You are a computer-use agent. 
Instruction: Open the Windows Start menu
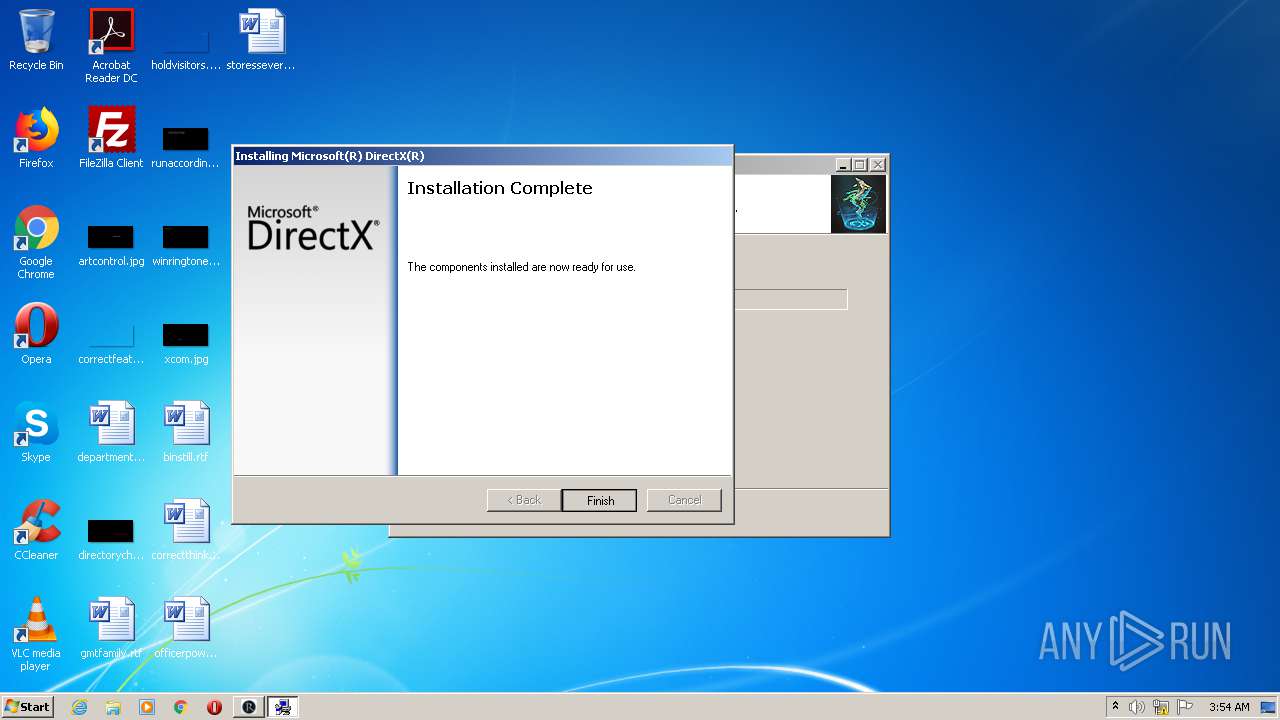[28, 706]
